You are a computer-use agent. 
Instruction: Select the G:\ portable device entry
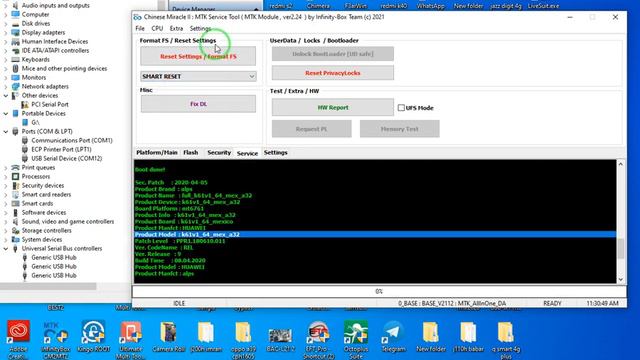[36, 122]
